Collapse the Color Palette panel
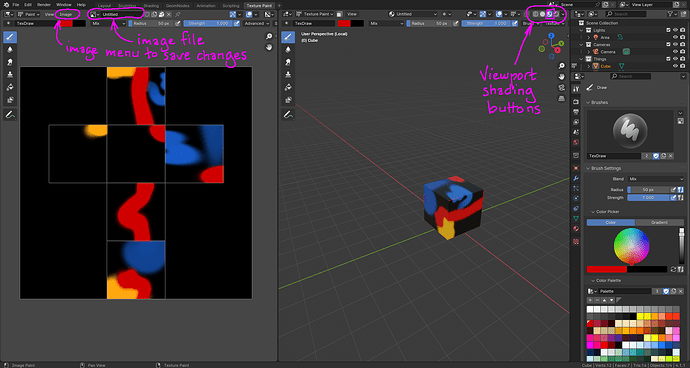This screenshot has width=690, height=368. pos(592,280)
